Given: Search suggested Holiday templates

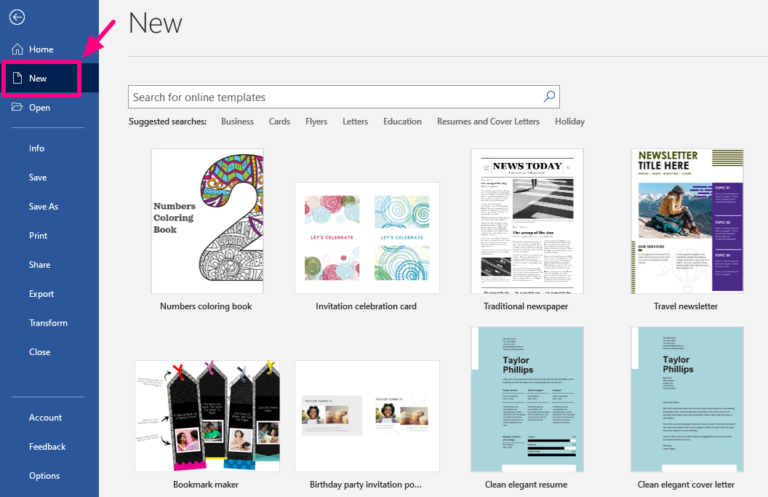Looking at the screenshot, I should pos(570,121).
